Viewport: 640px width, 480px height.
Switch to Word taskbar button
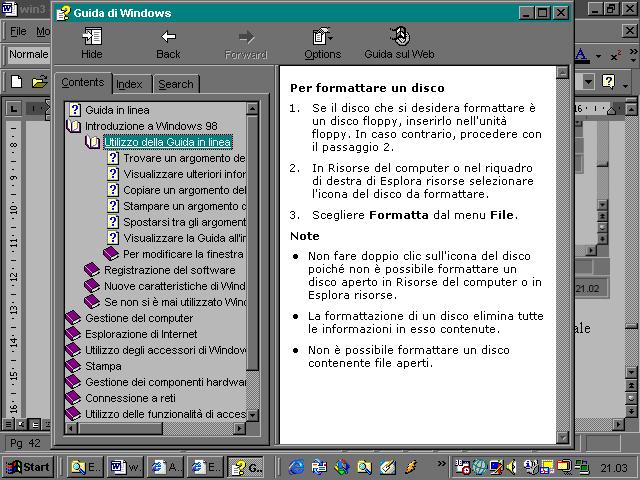[x=124, y=467]
